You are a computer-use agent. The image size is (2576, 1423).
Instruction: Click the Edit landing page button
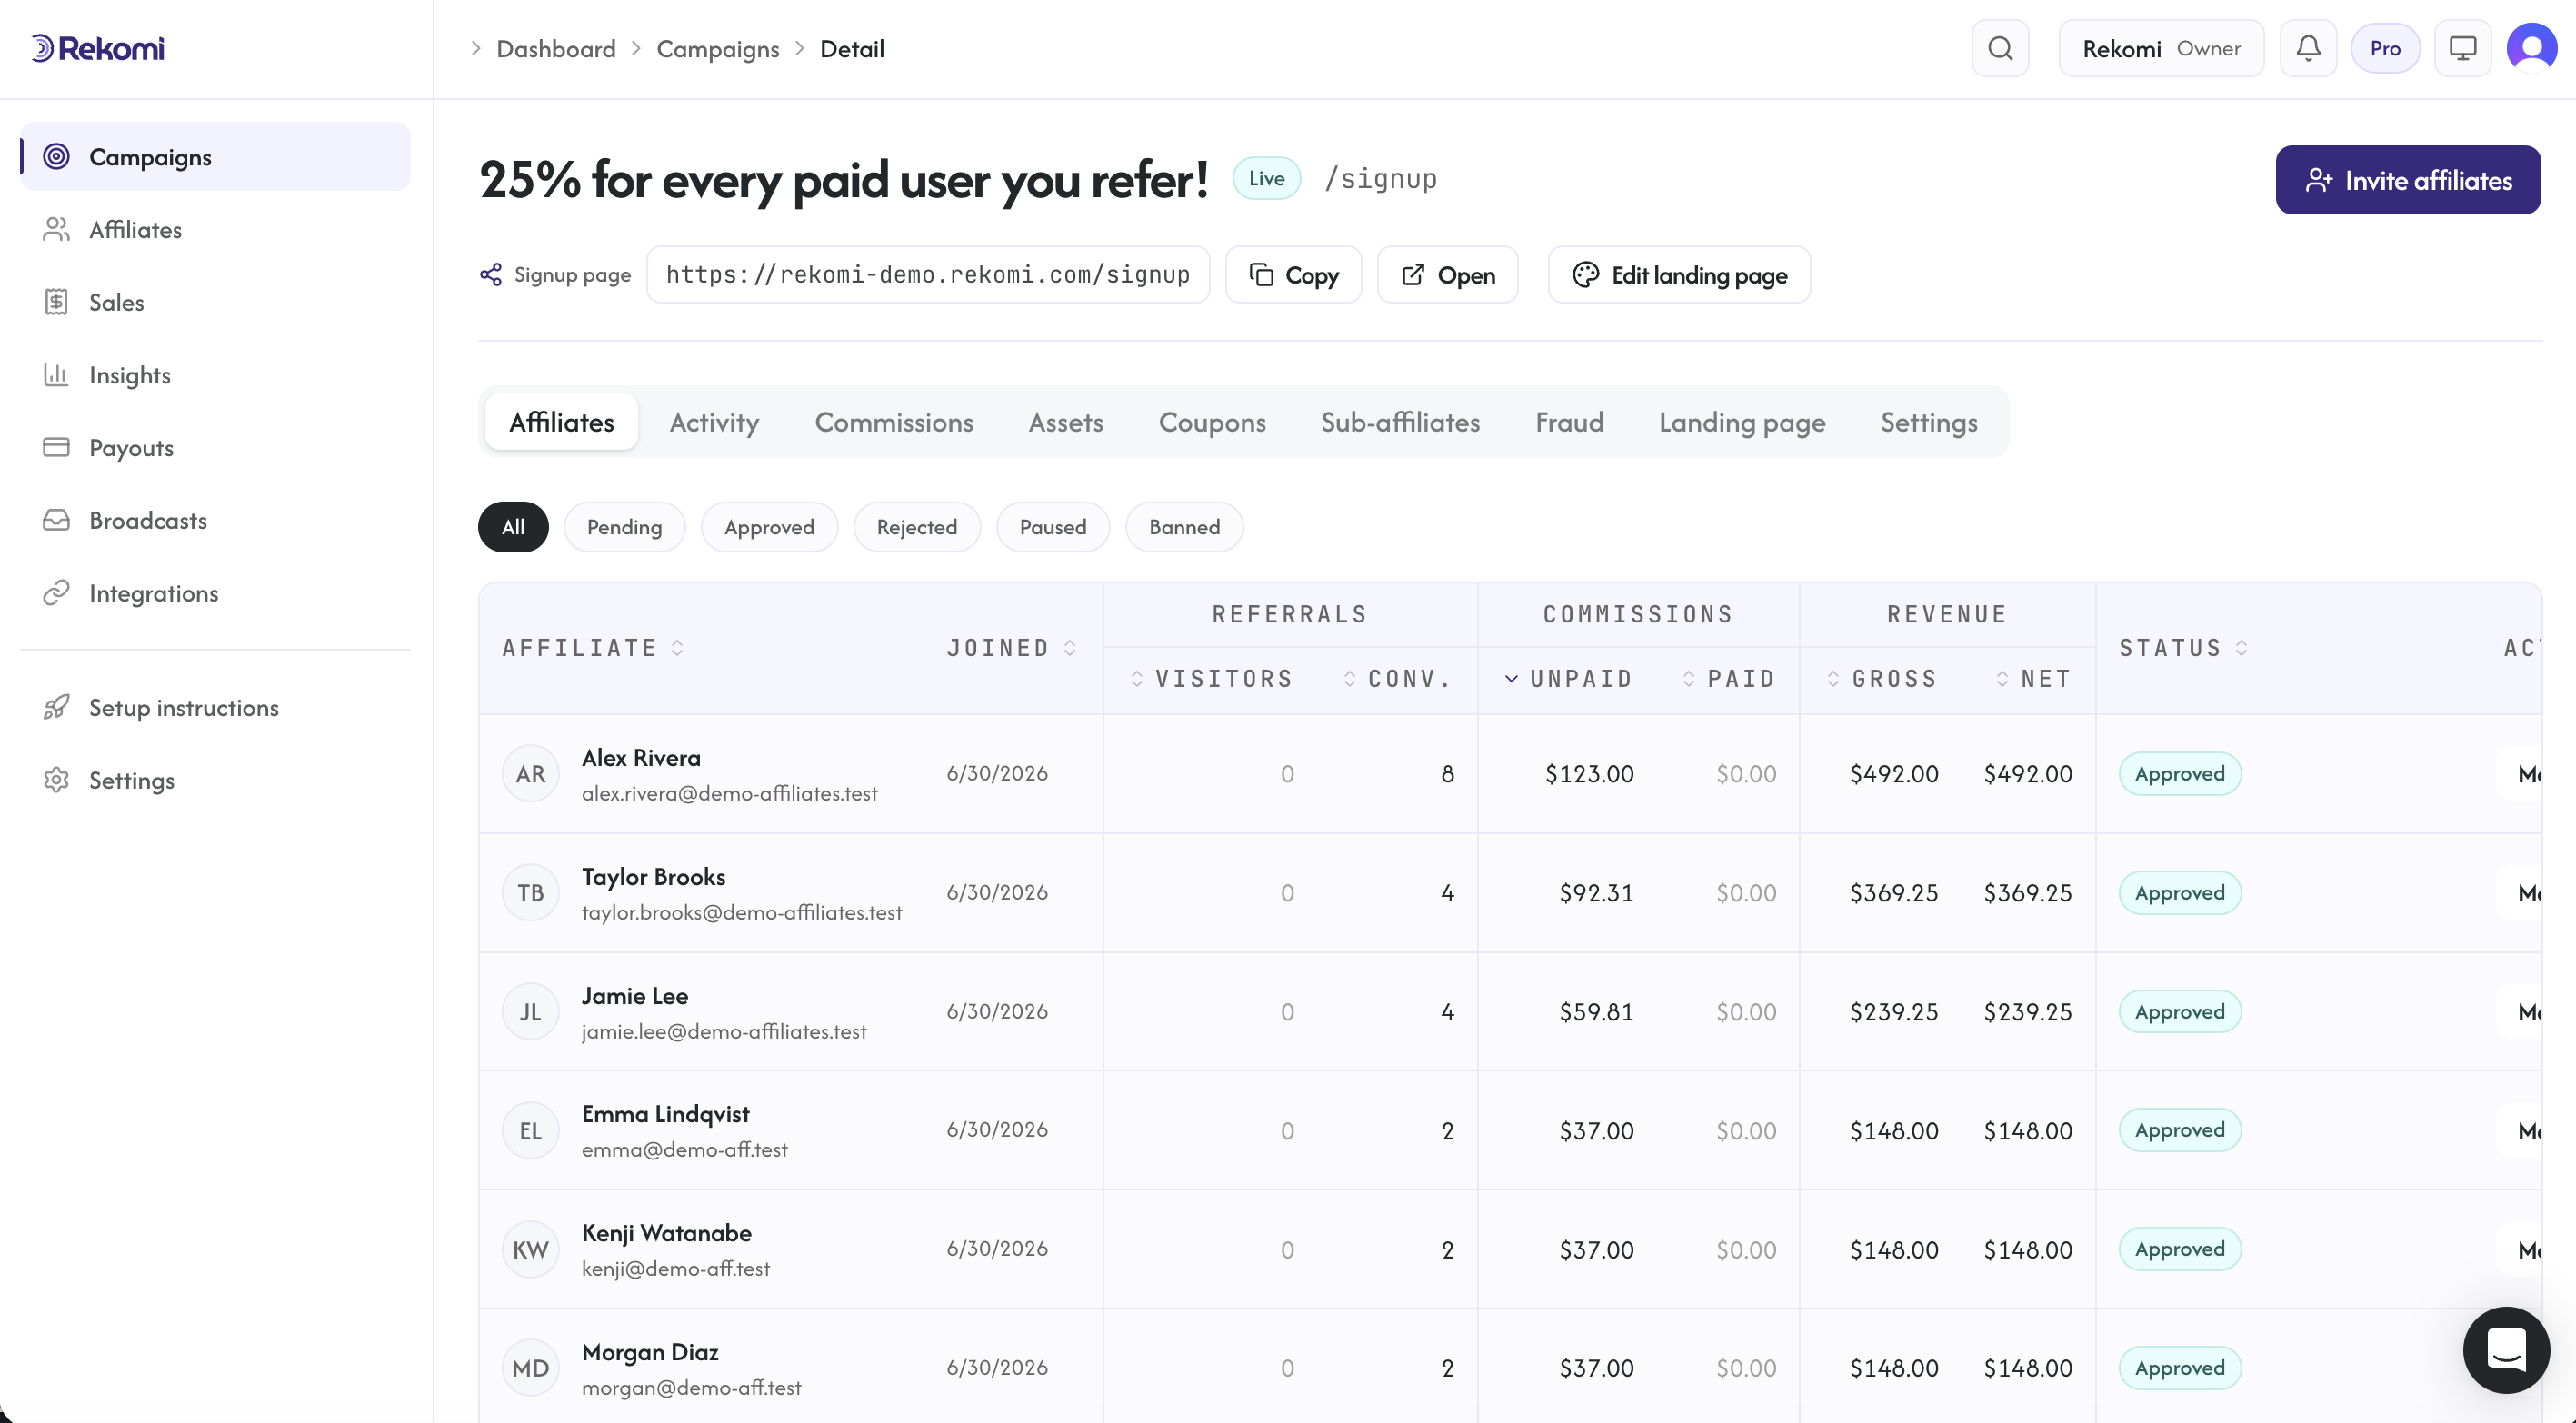pos(1679,274)
